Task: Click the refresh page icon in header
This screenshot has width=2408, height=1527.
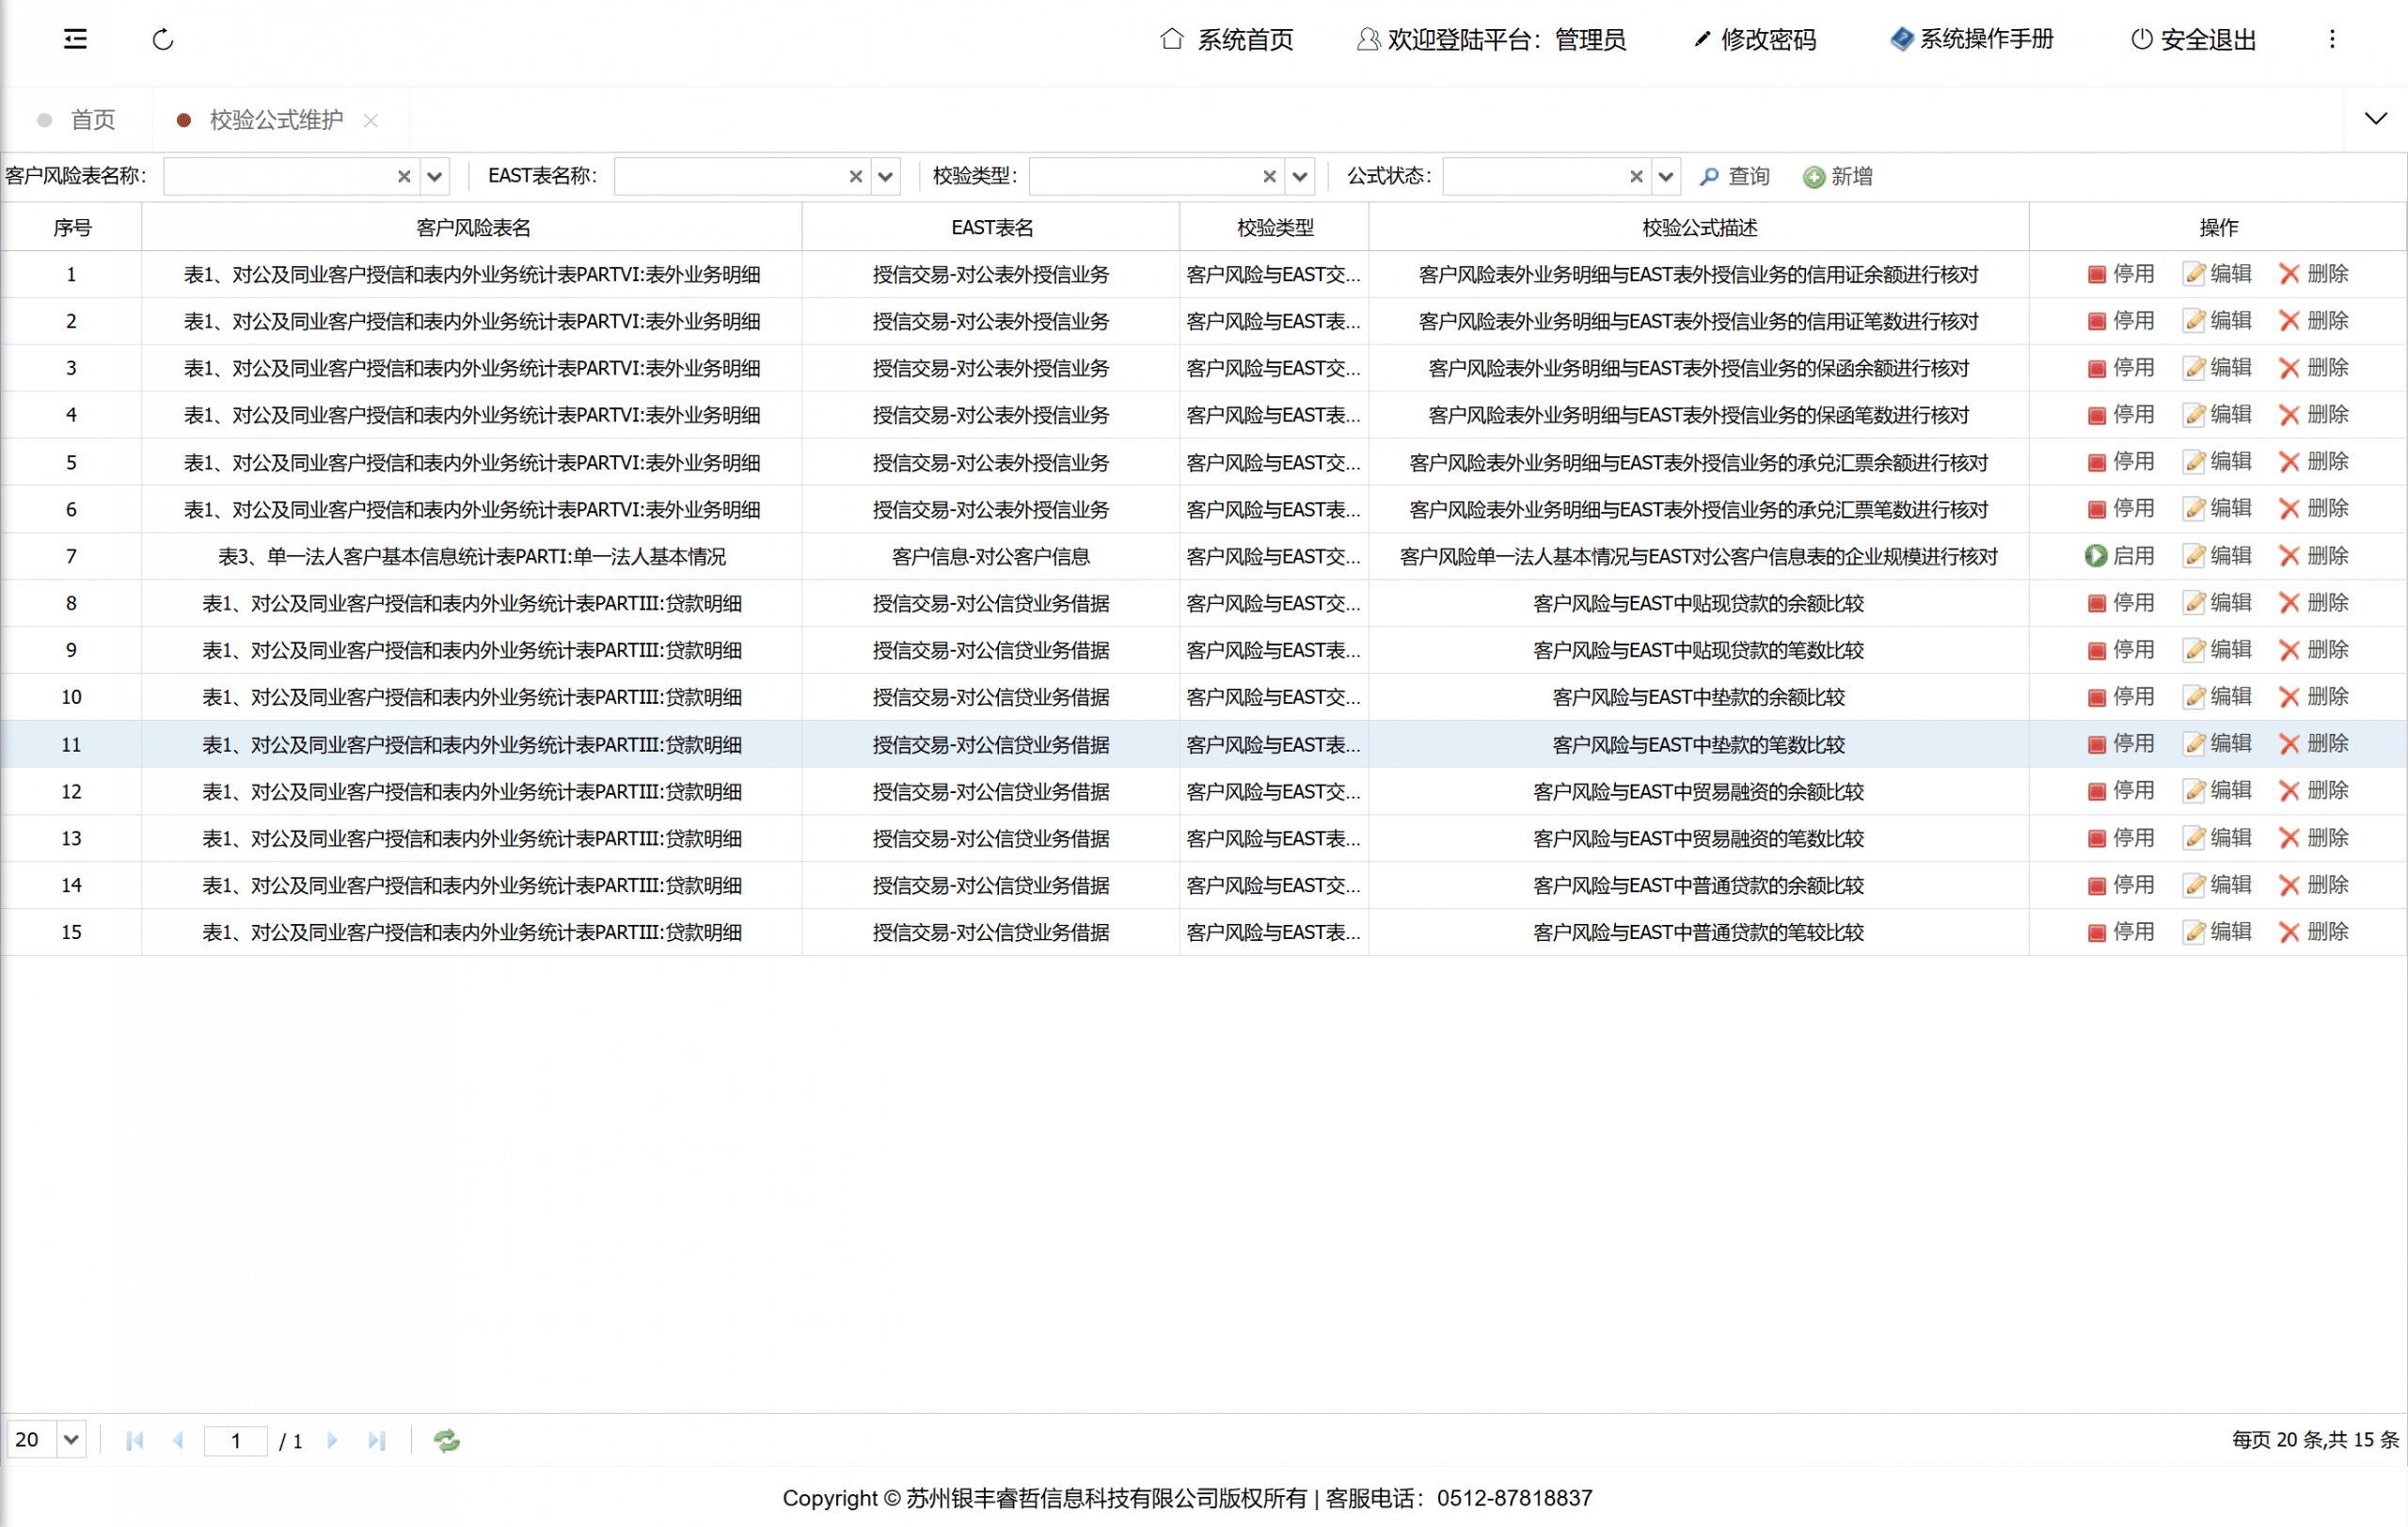Action: point(163,39)
